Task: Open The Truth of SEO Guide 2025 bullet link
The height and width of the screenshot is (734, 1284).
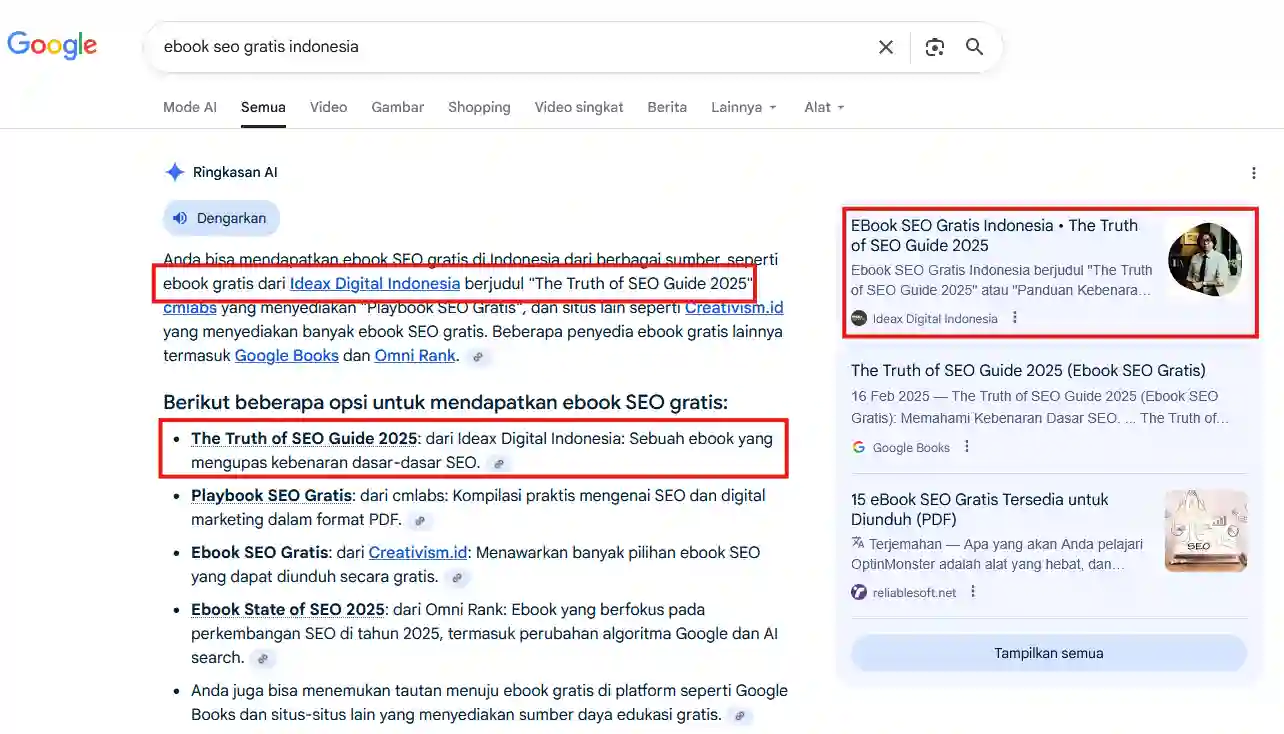Action: coord(304,438)
